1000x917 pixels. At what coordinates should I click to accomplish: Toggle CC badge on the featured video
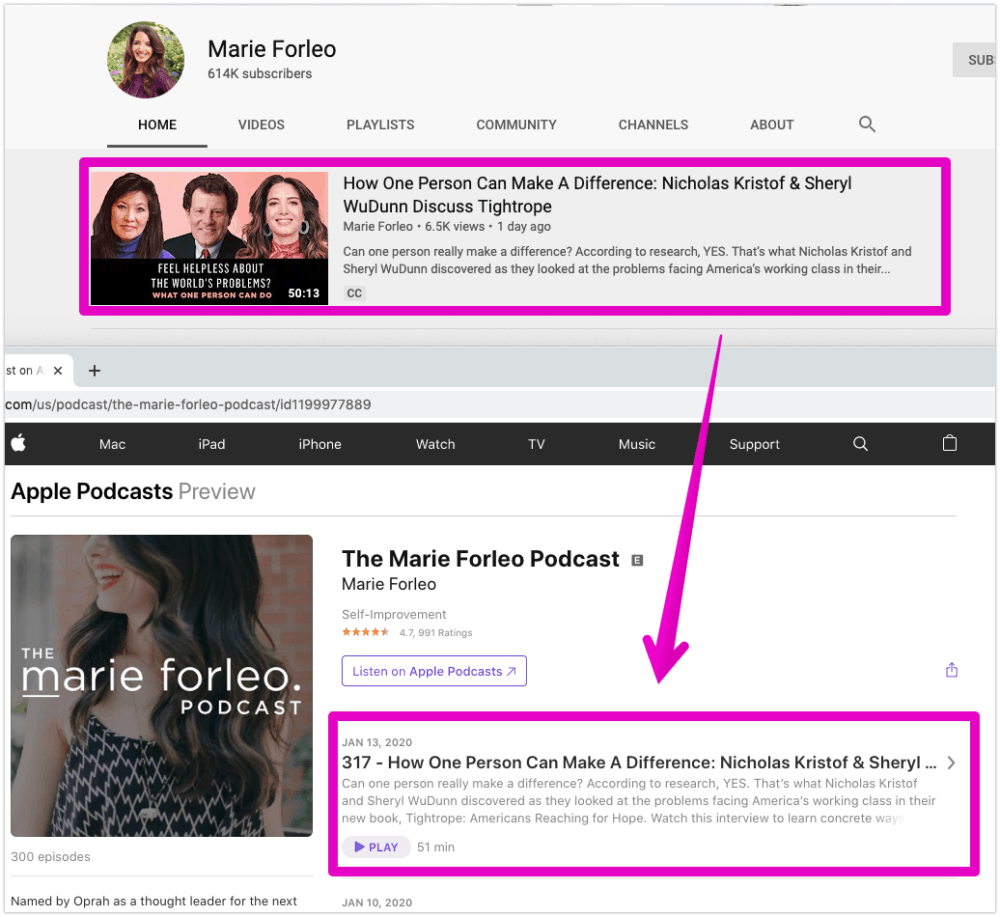click(x=354, y=293)
